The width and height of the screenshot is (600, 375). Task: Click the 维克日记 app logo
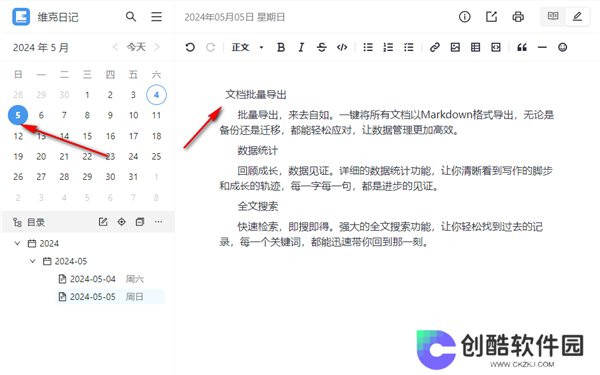coord(21,17)
